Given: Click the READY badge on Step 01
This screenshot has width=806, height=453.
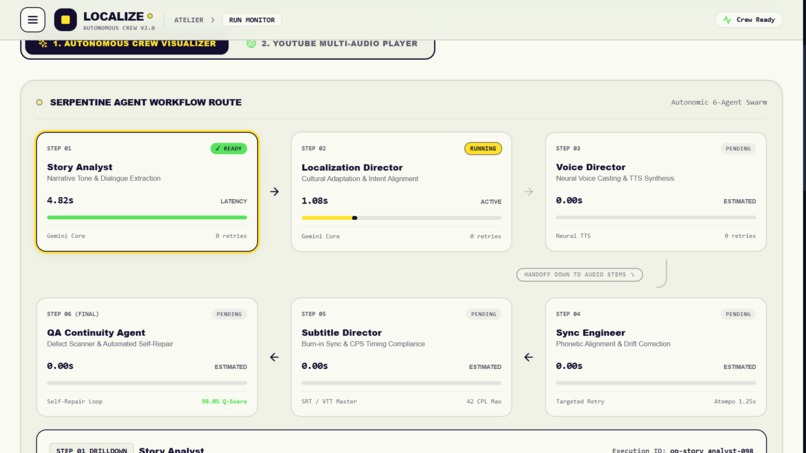Looking at the screenshot, I should click(229, 149).
